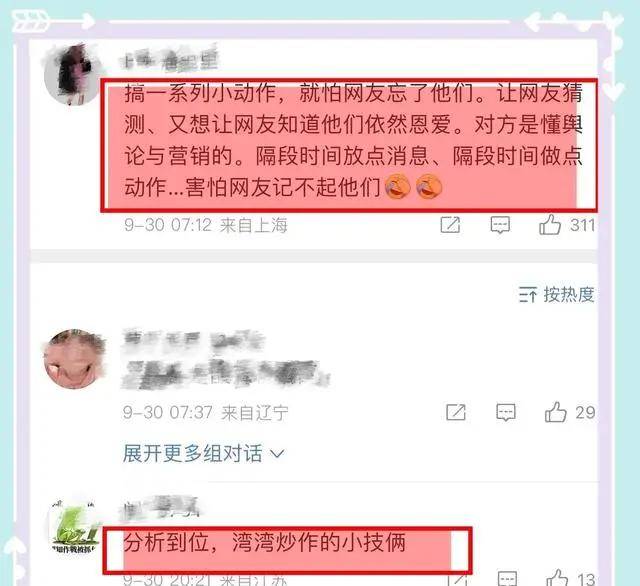This screenshot has height=586, width=640.
Task: Reply to the 湾湾炒作 comment
Action: (507, 579)
